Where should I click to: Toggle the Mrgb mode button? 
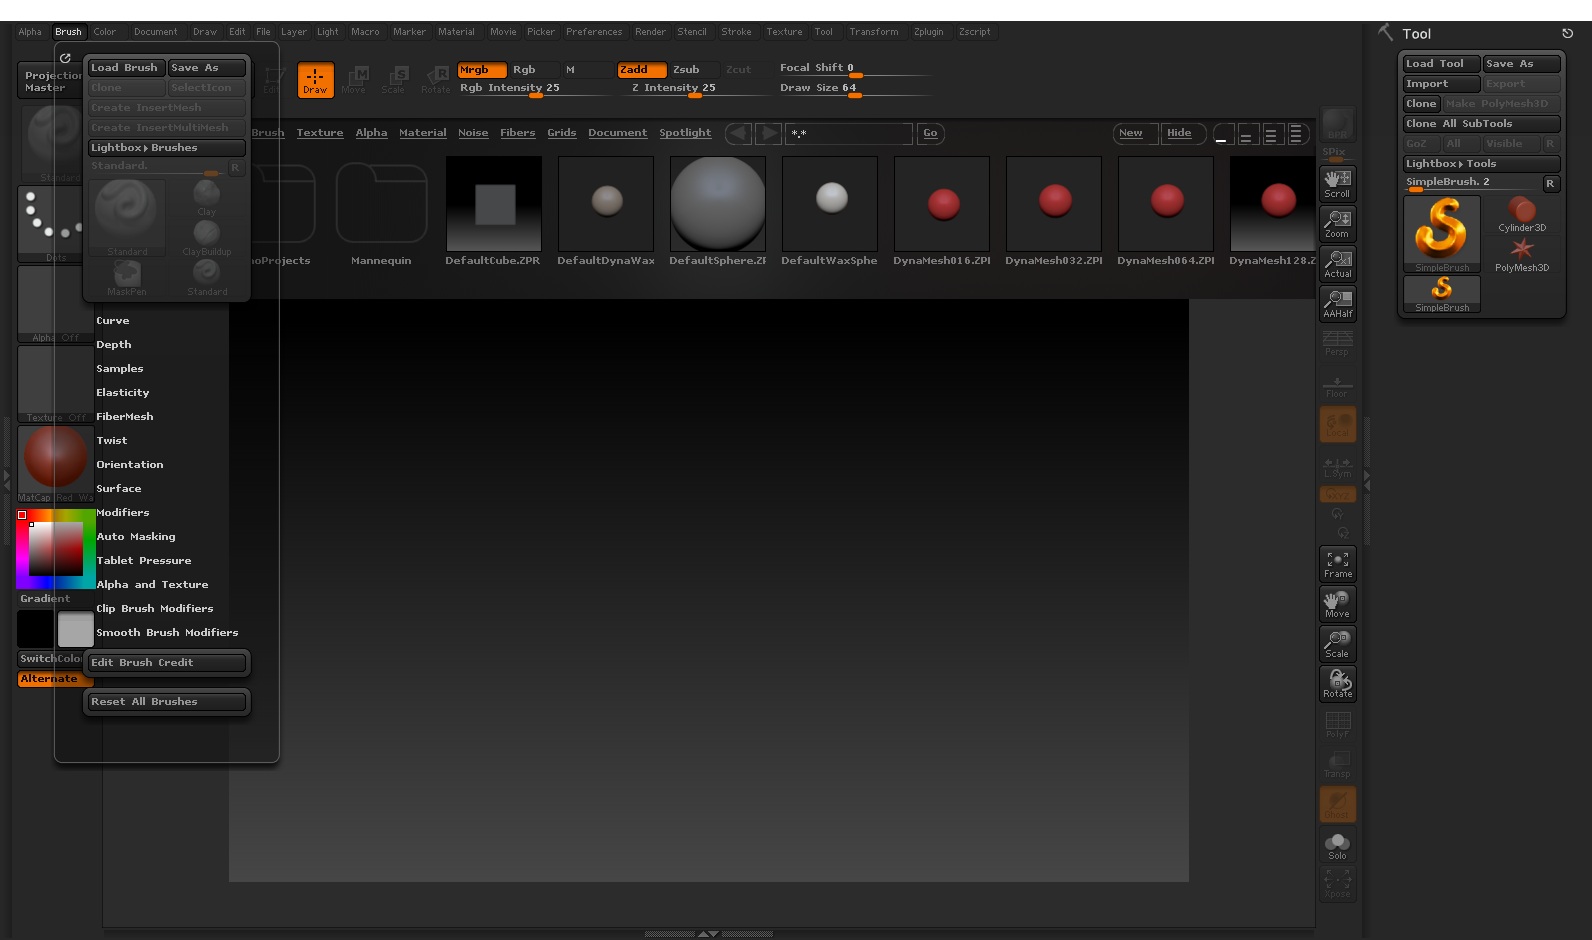pyautogui.click(x=482, y=70)
